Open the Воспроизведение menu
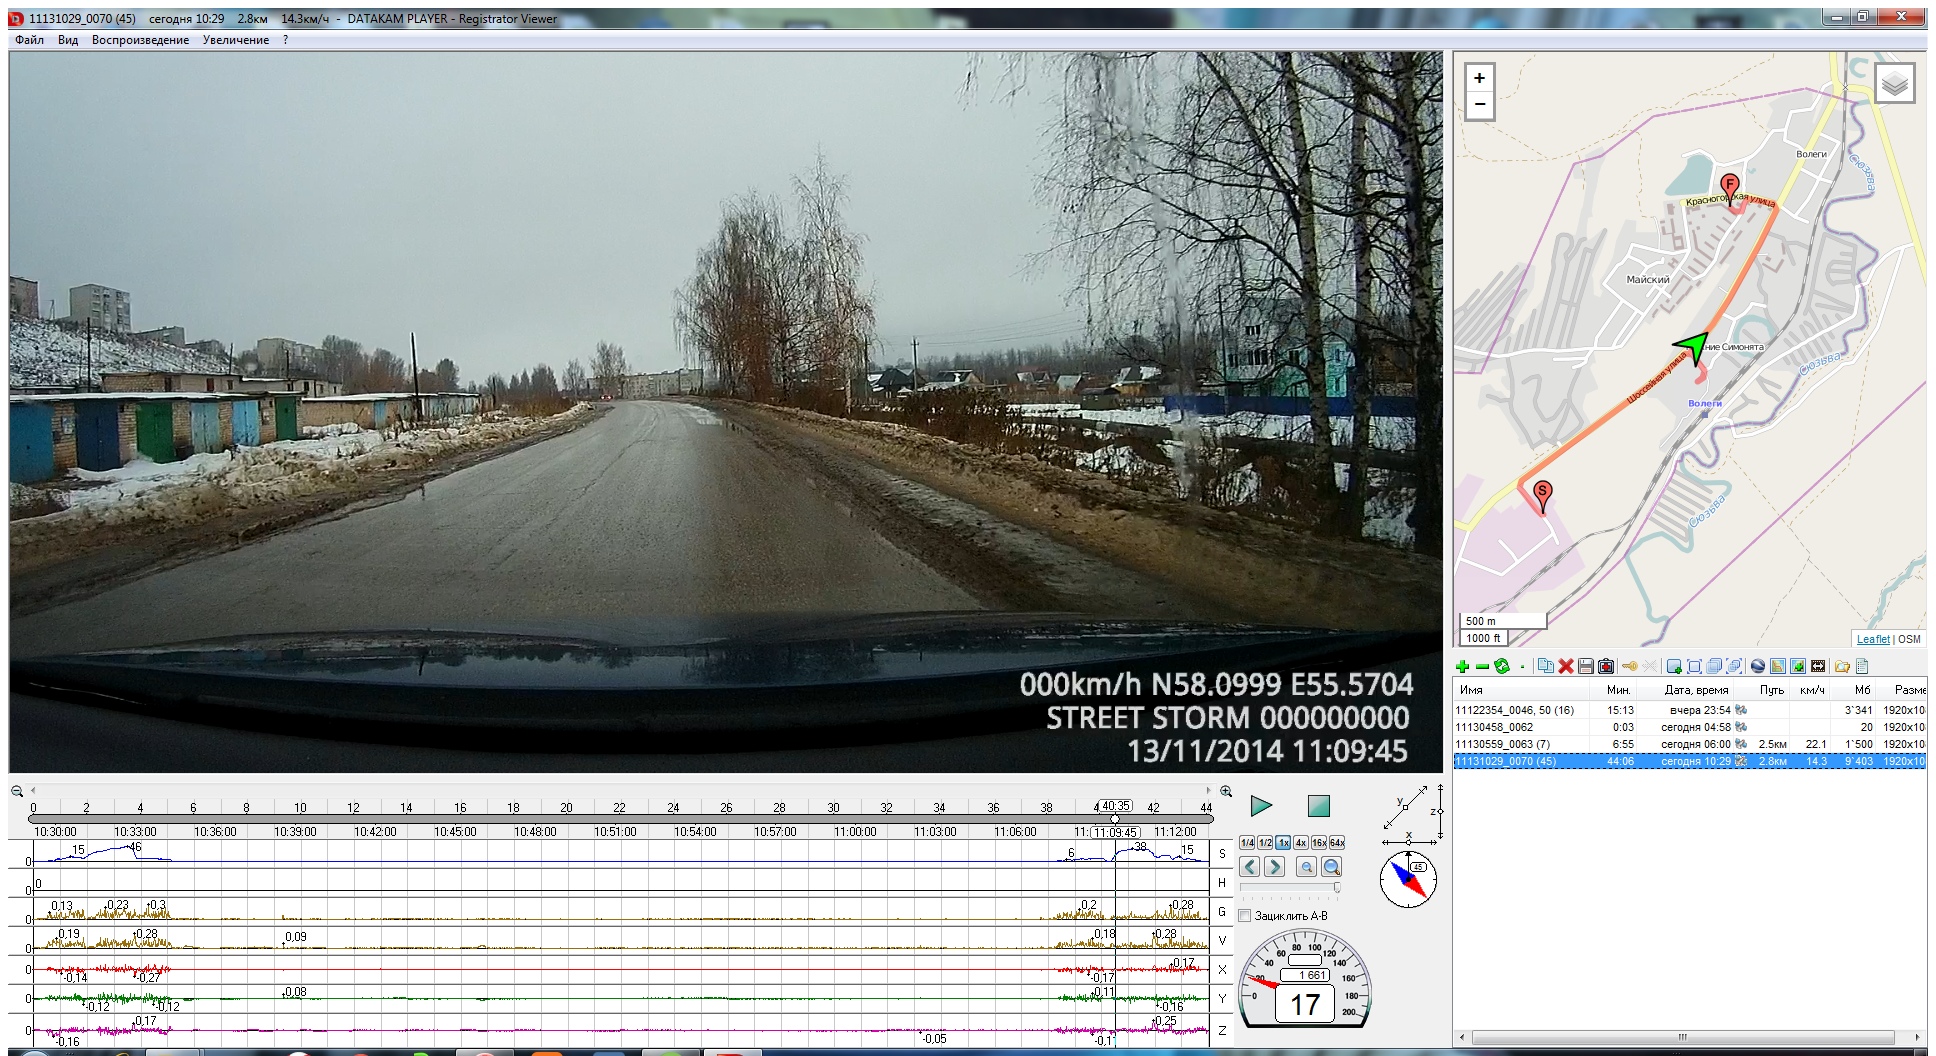Image resolution: width=1936 pixels, height=1056 pixels. tap(140, 40)
